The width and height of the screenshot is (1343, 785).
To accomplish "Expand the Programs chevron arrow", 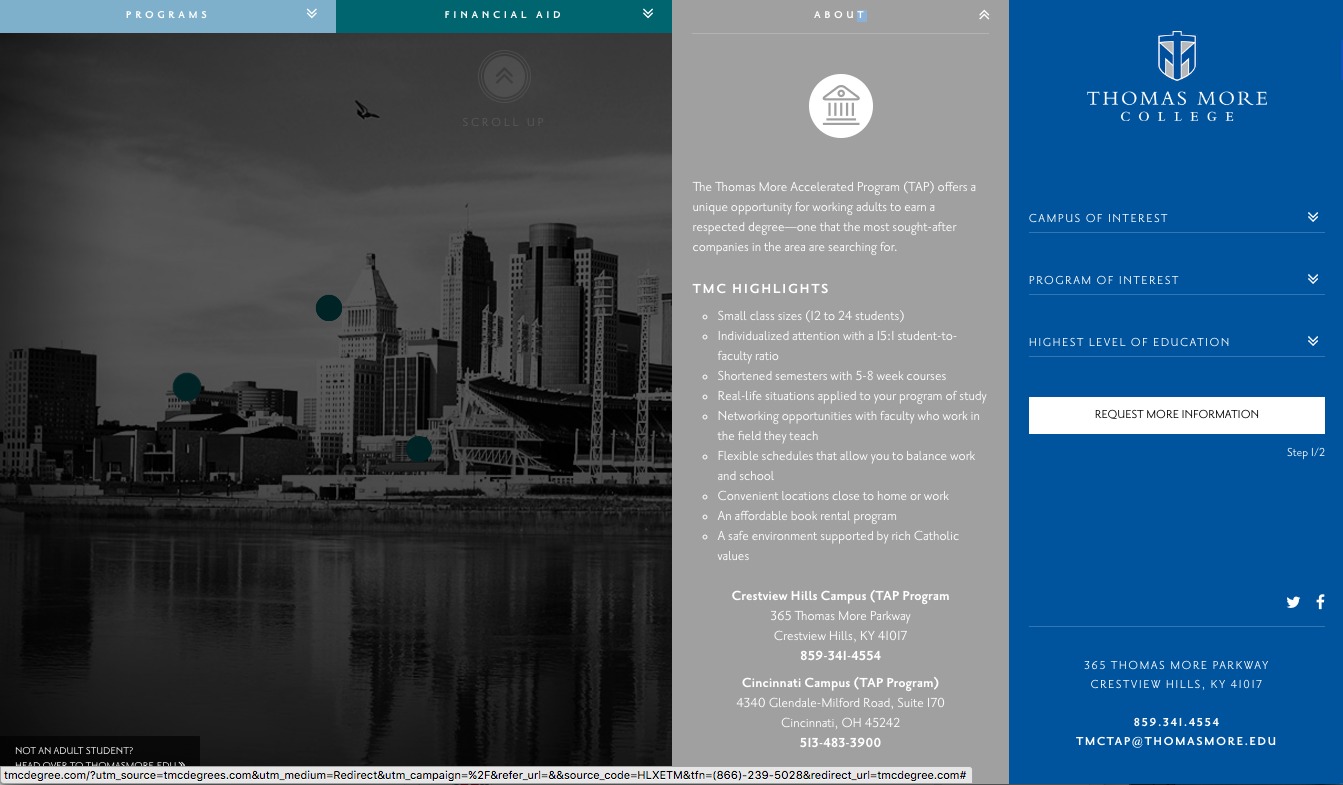I will tap(312, 14).
